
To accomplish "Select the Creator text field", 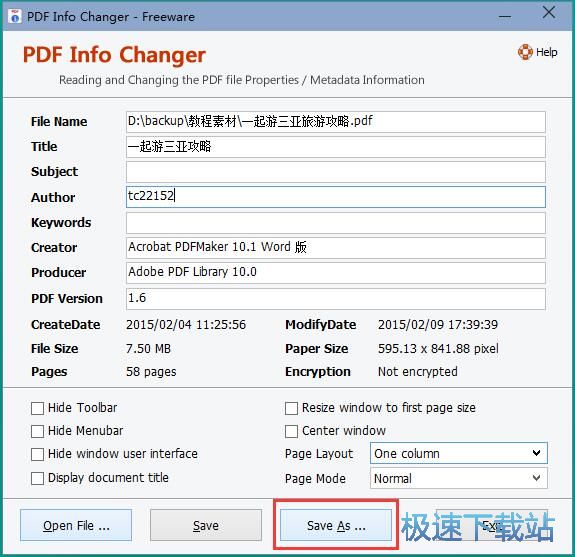I will tap(336, 248).
